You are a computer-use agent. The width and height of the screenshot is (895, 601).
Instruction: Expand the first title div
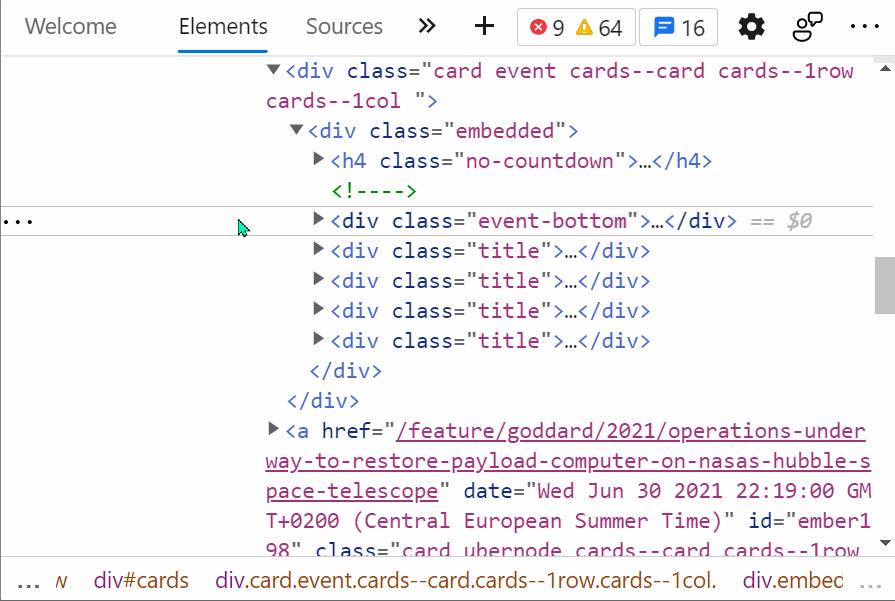(x=319, y=249)
